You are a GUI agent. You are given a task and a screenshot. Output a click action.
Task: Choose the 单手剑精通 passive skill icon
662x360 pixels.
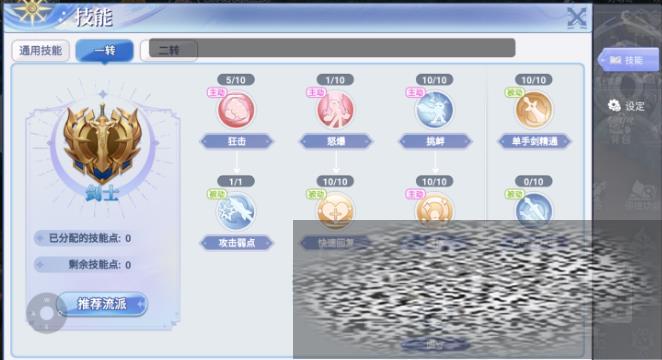pyautogui.click(x=534, y=110)
